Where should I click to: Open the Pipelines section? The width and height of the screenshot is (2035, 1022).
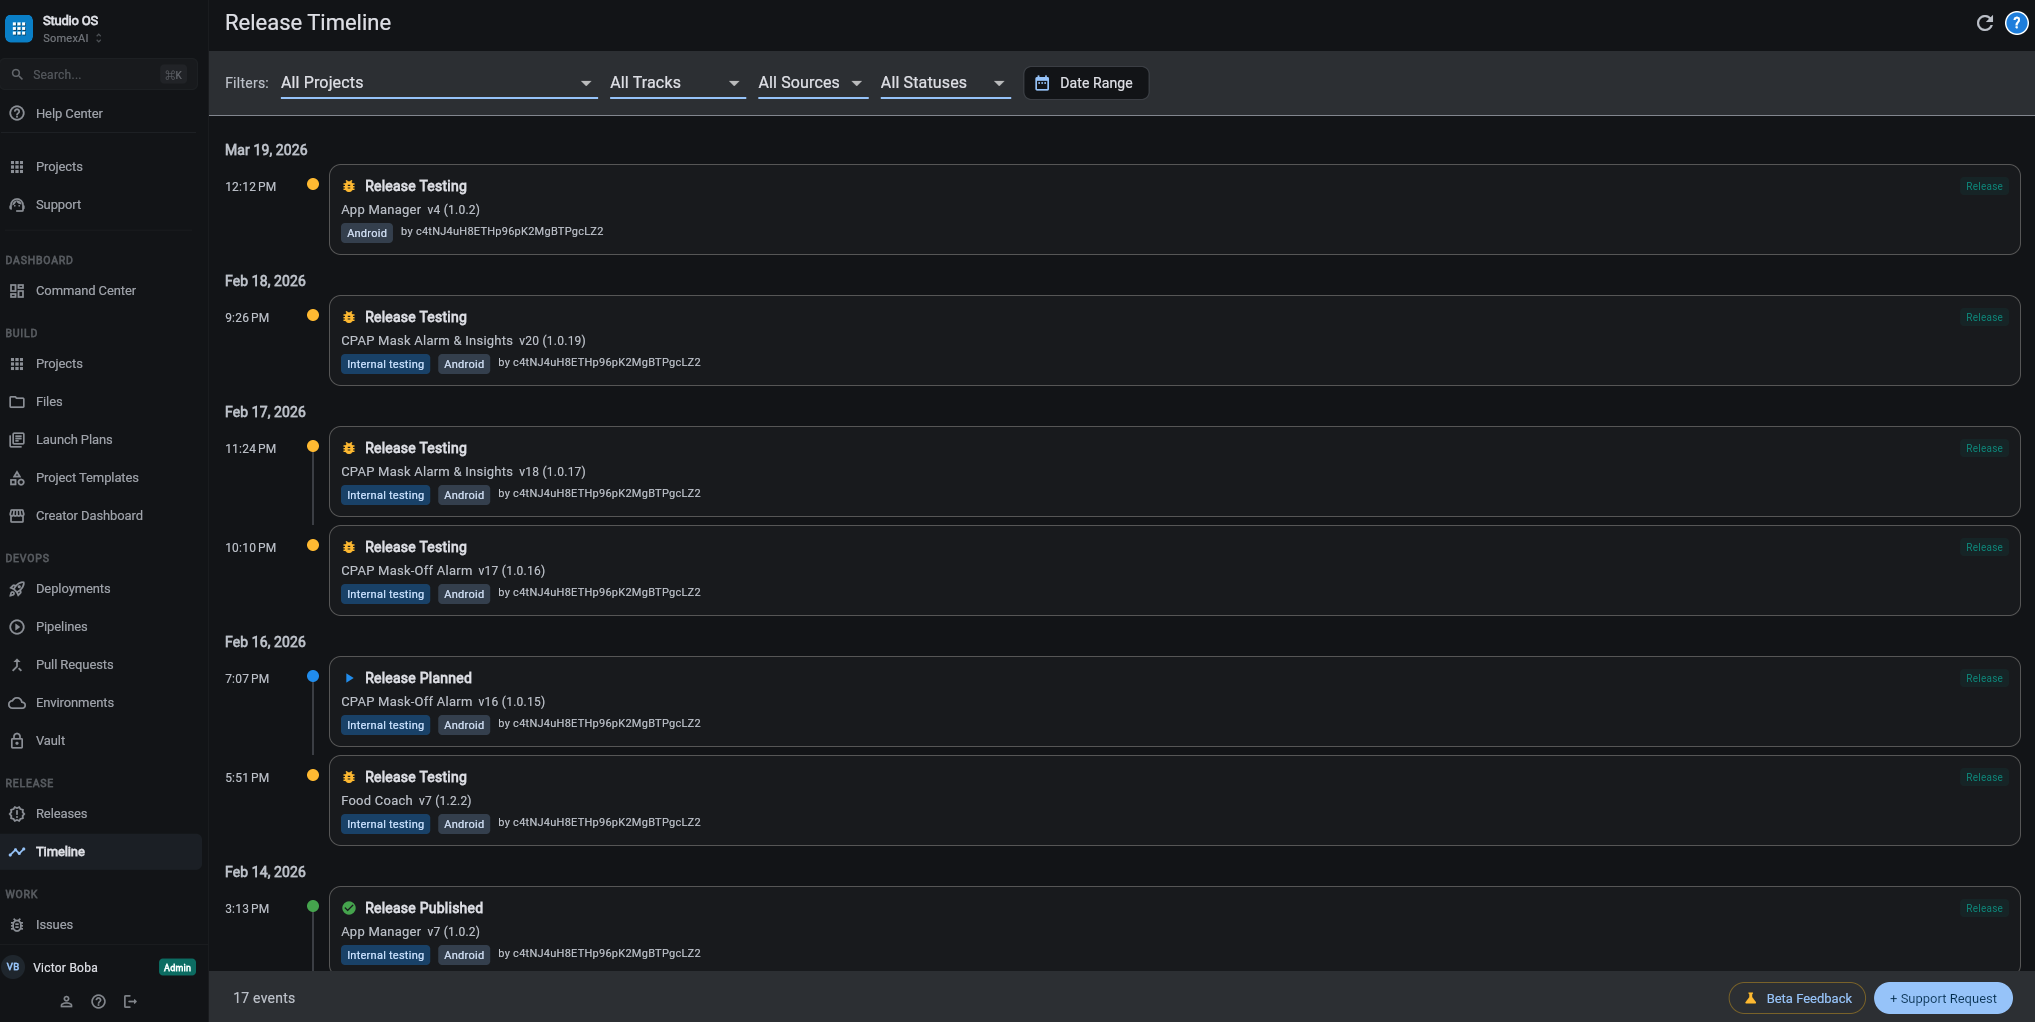point(63,626)
